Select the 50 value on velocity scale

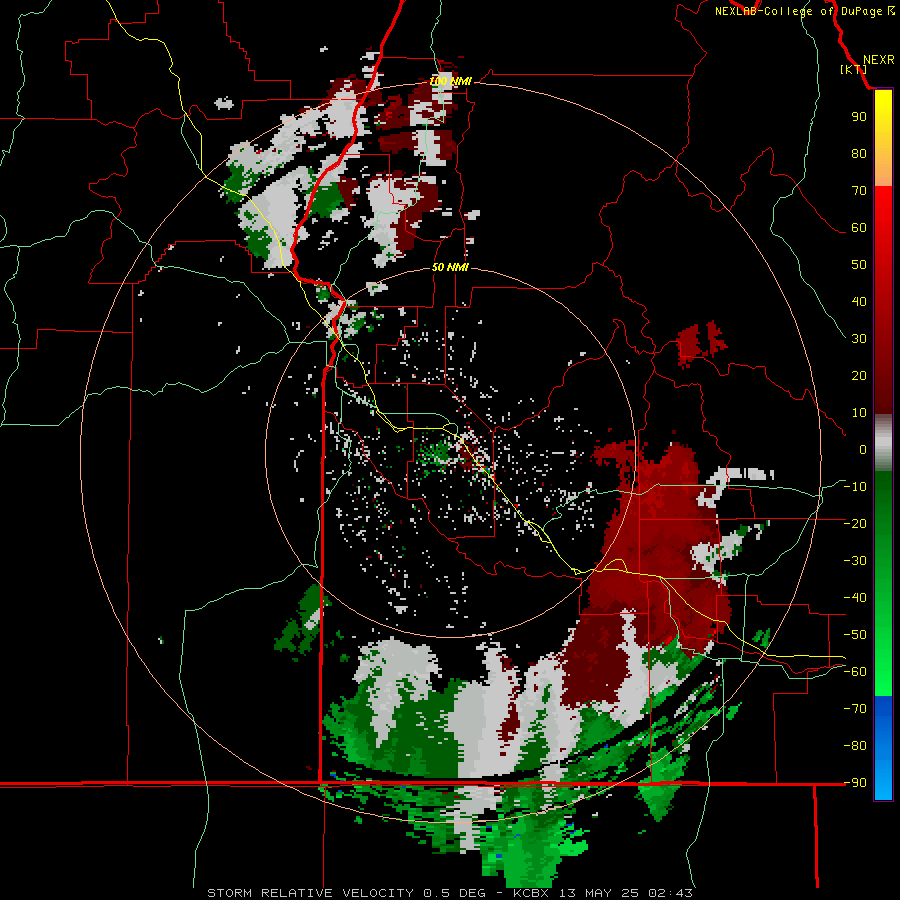pos(859,265)
